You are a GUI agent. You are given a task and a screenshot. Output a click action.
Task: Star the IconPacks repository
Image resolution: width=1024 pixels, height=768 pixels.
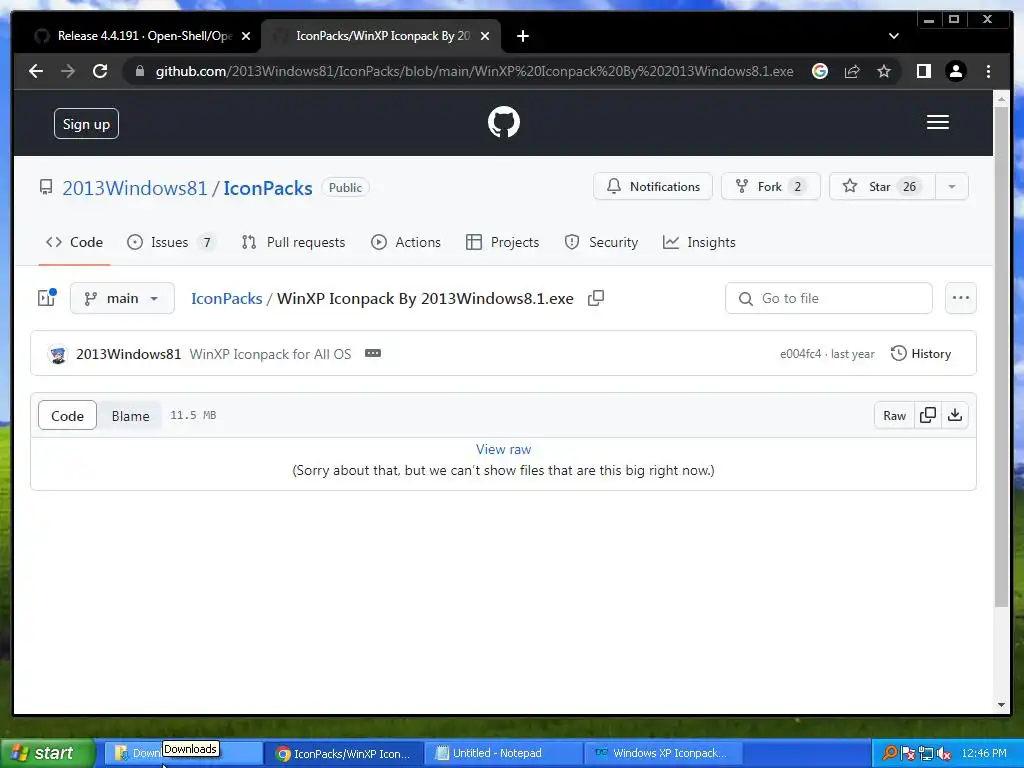point(882,187)
